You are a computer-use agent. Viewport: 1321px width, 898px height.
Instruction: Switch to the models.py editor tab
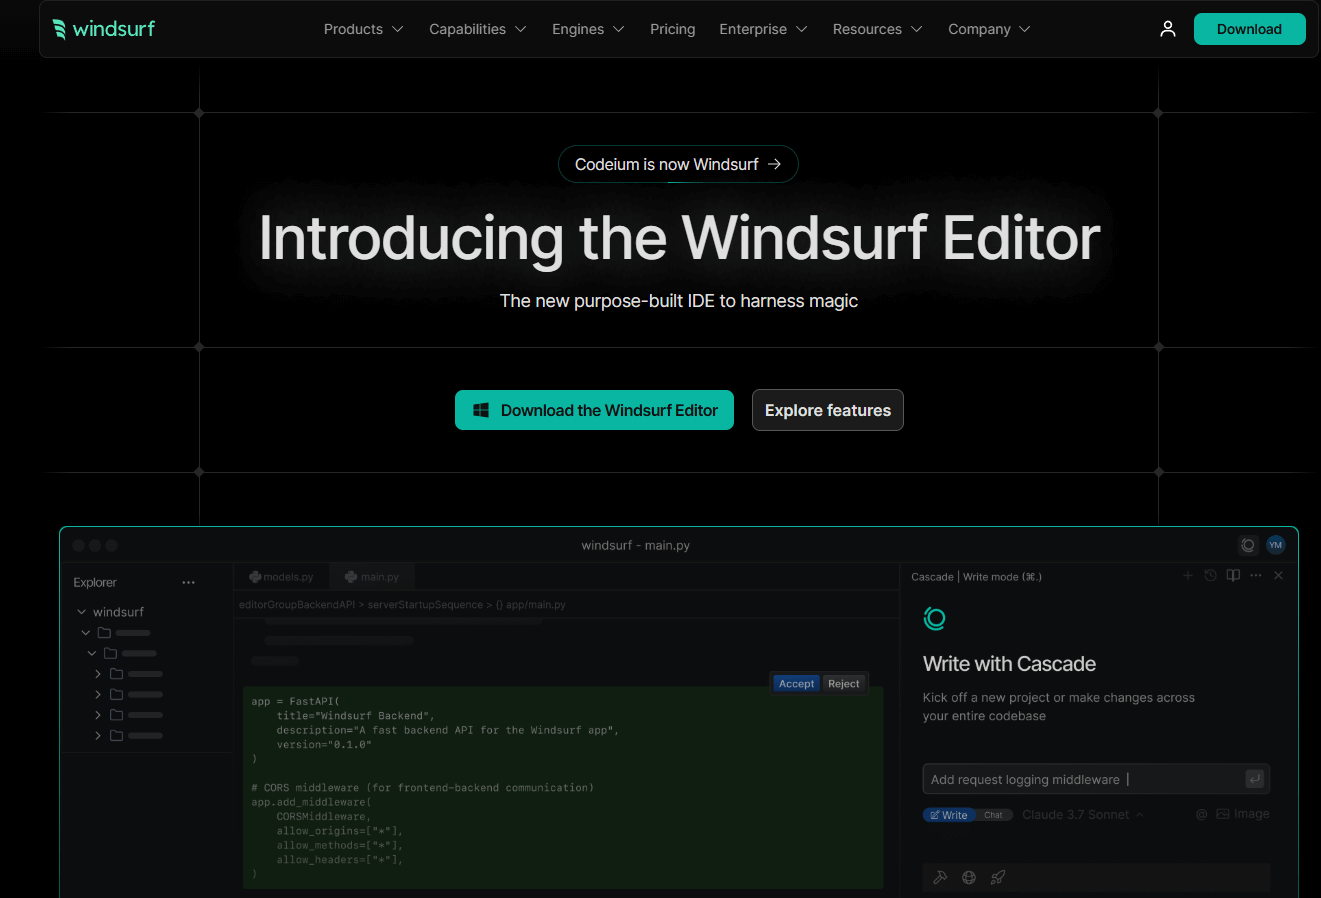click(x=281, y=577)
